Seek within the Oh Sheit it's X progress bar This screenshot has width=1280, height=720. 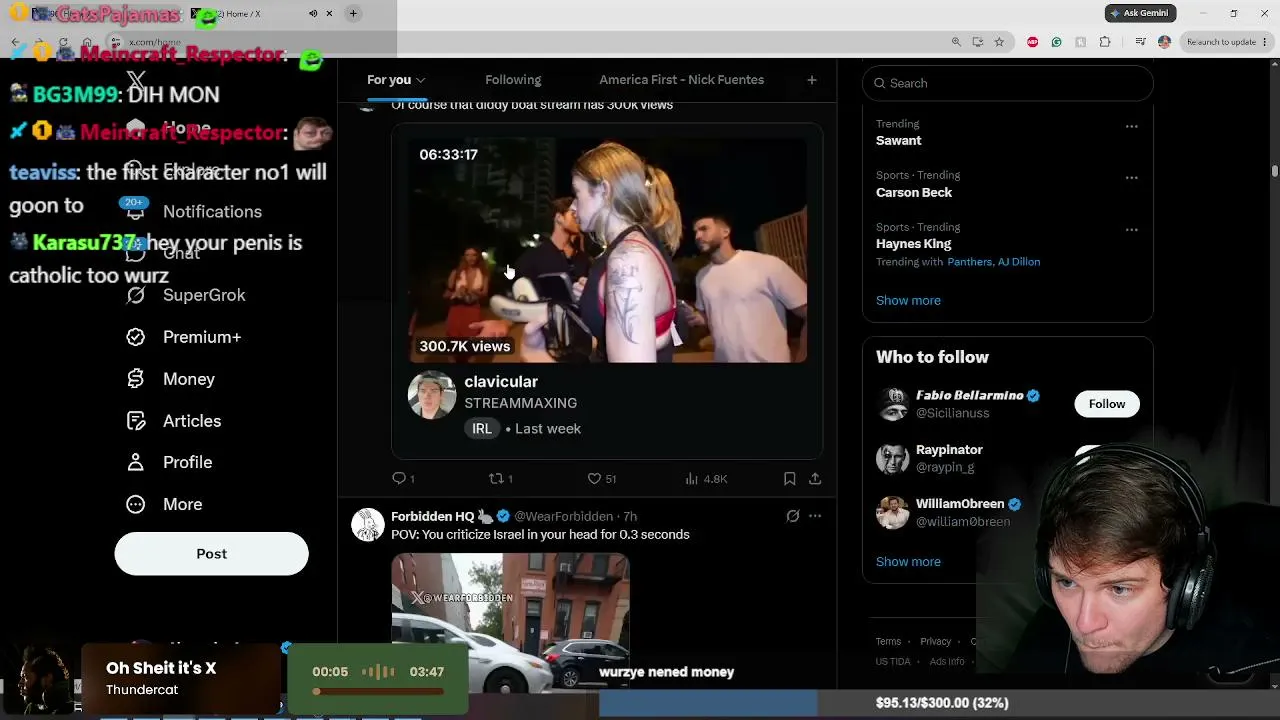379,691
